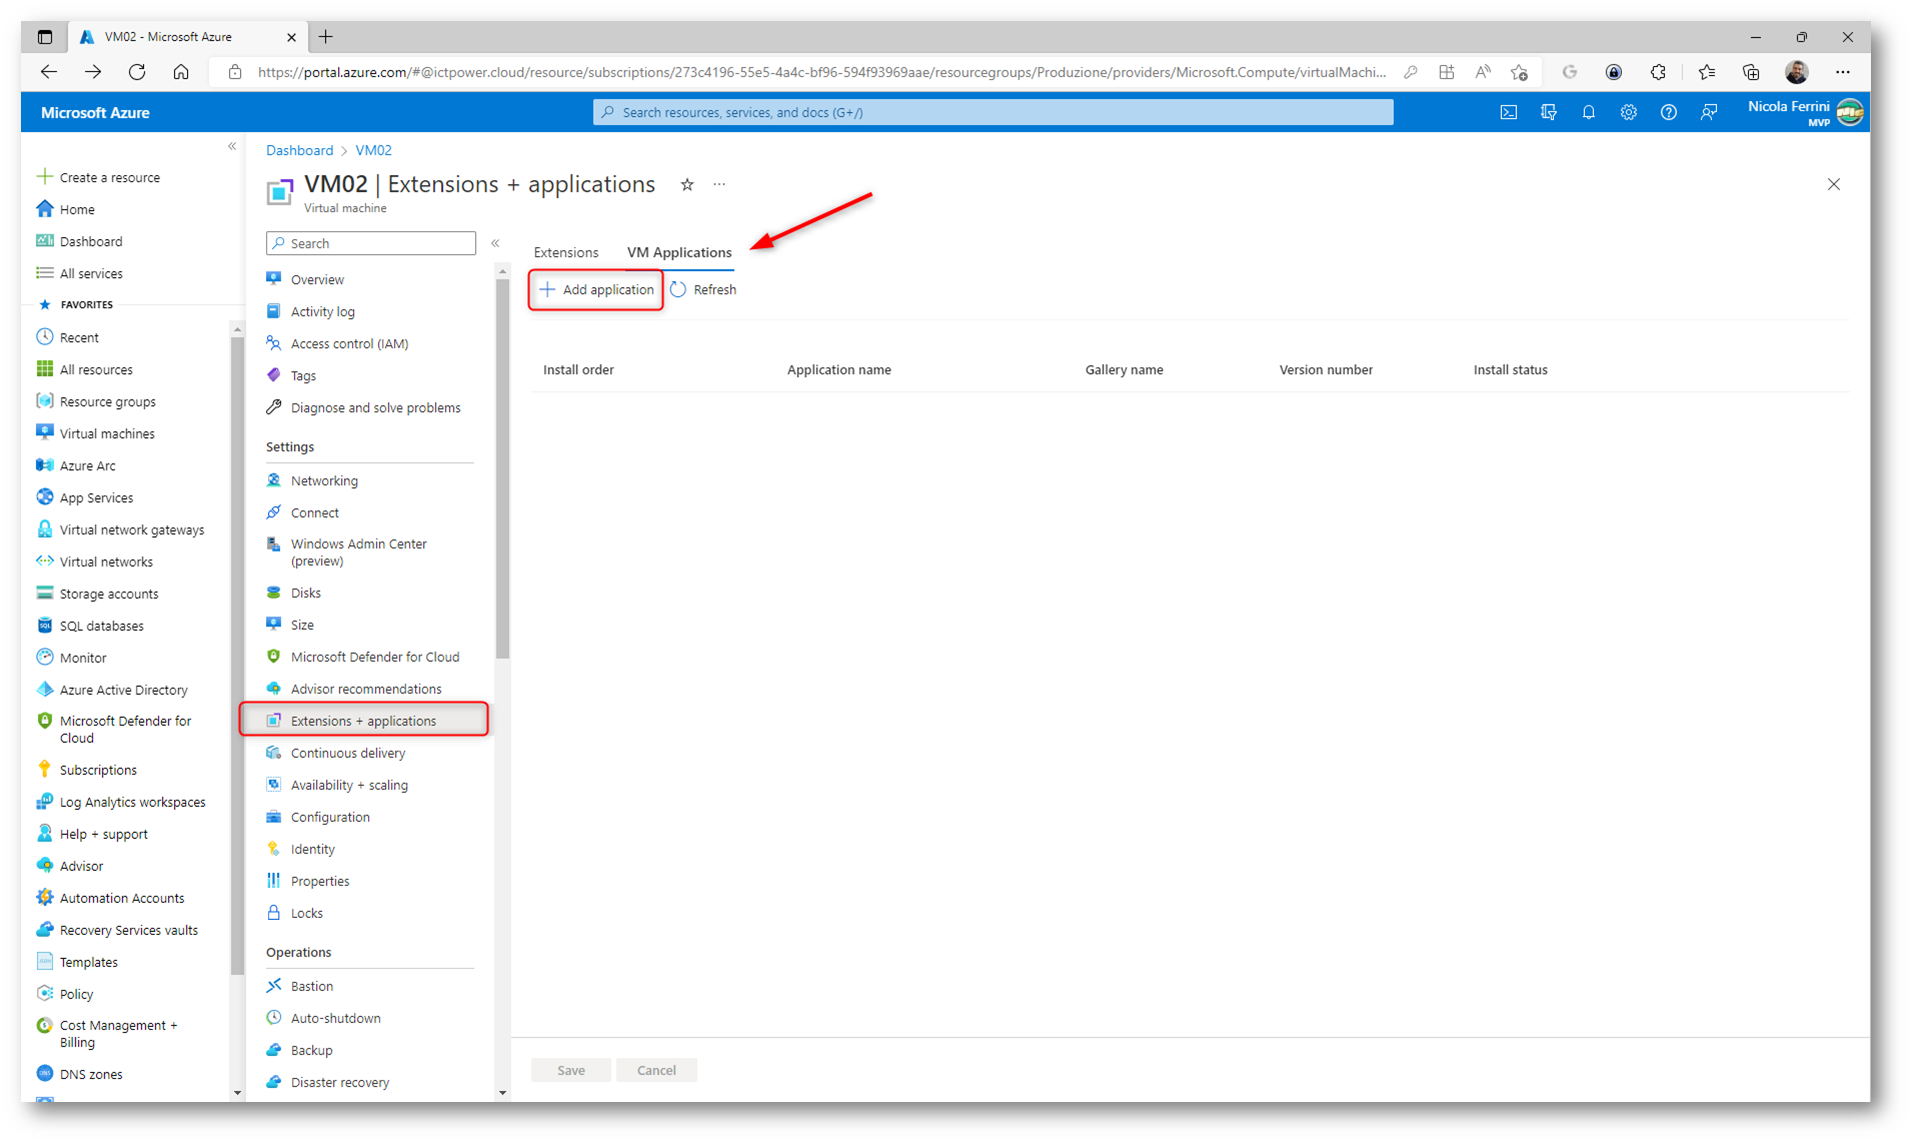The width and height of the screenshot is (1913, 1144).
Task: Focus the resource menu Search field
Action: [371, 243]
